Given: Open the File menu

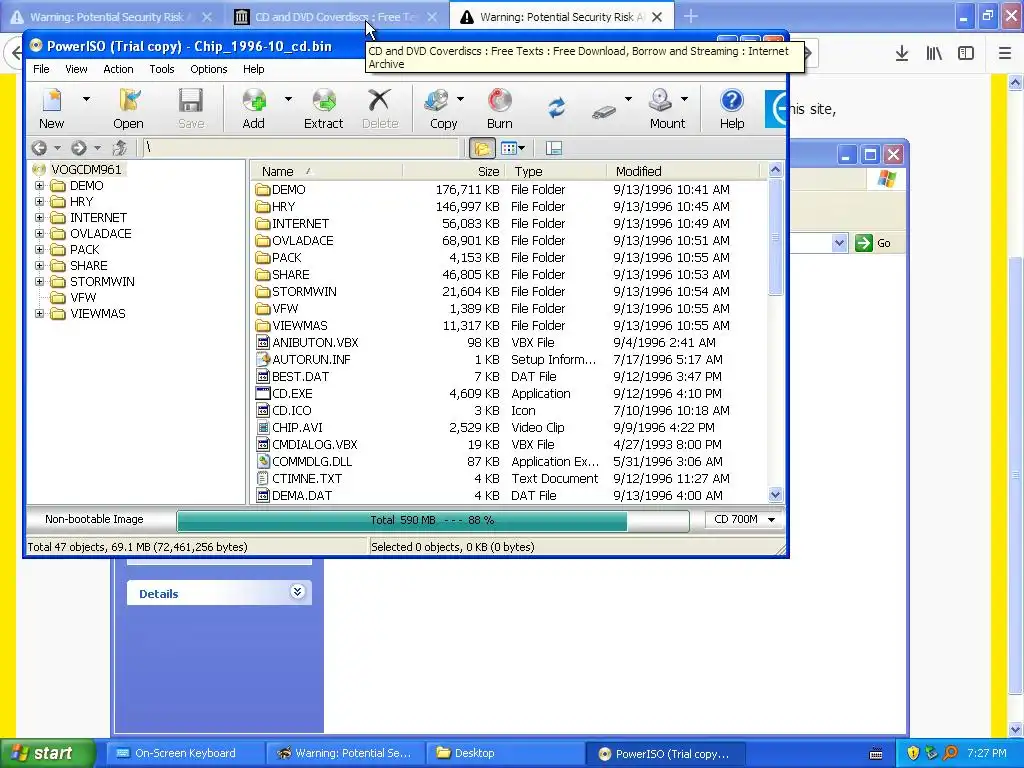Looking at the screenshot, I should click(x=41, y=69).
